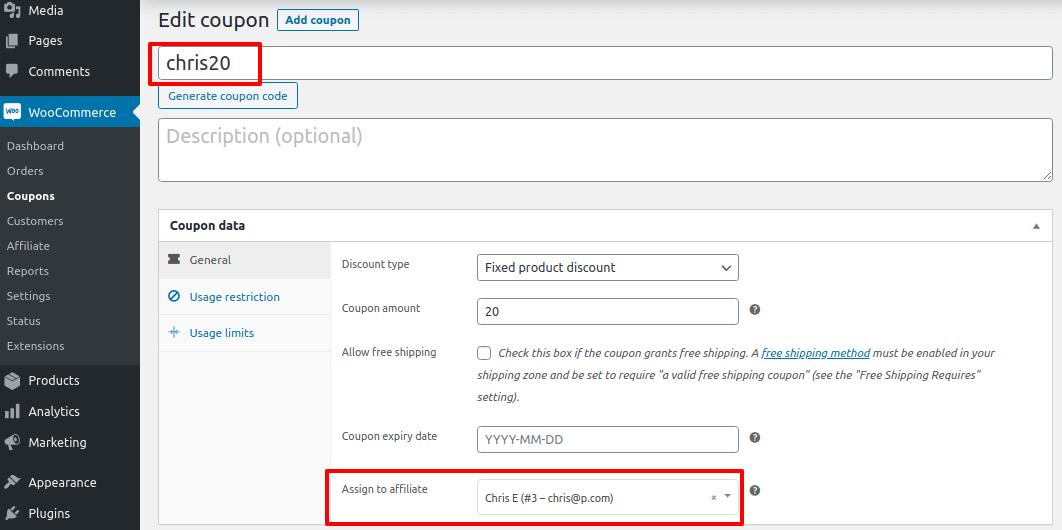Open the WooCommerce menu

click(x=70, y=112)
